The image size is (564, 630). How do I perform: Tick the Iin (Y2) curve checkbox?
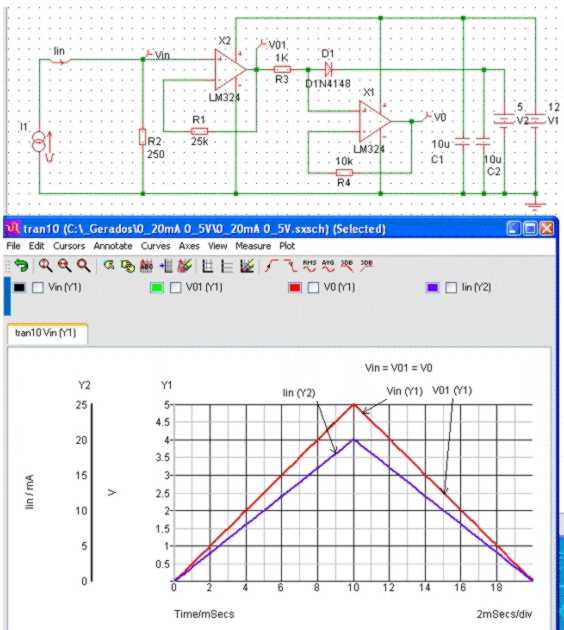[x=451, y=288]
